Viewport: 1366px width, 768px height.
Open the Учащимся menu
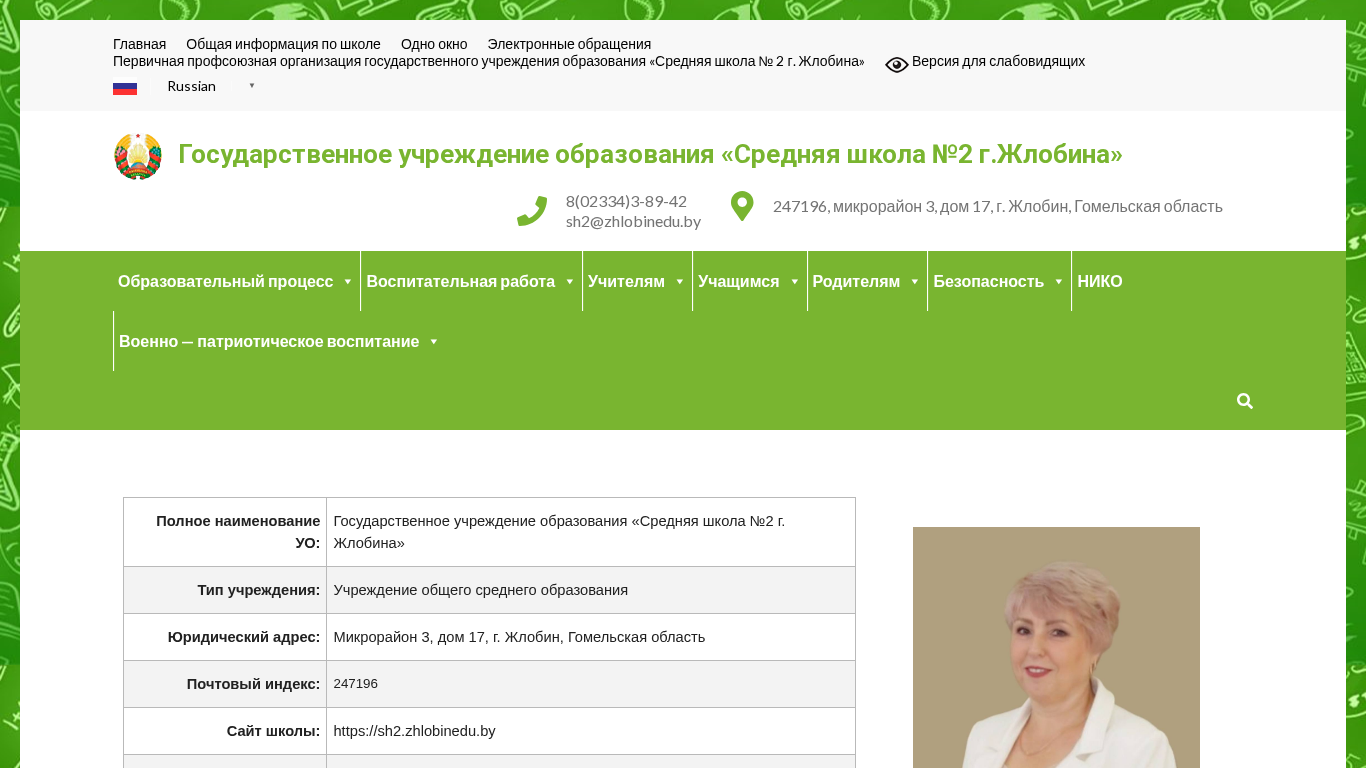coord(748,281)
